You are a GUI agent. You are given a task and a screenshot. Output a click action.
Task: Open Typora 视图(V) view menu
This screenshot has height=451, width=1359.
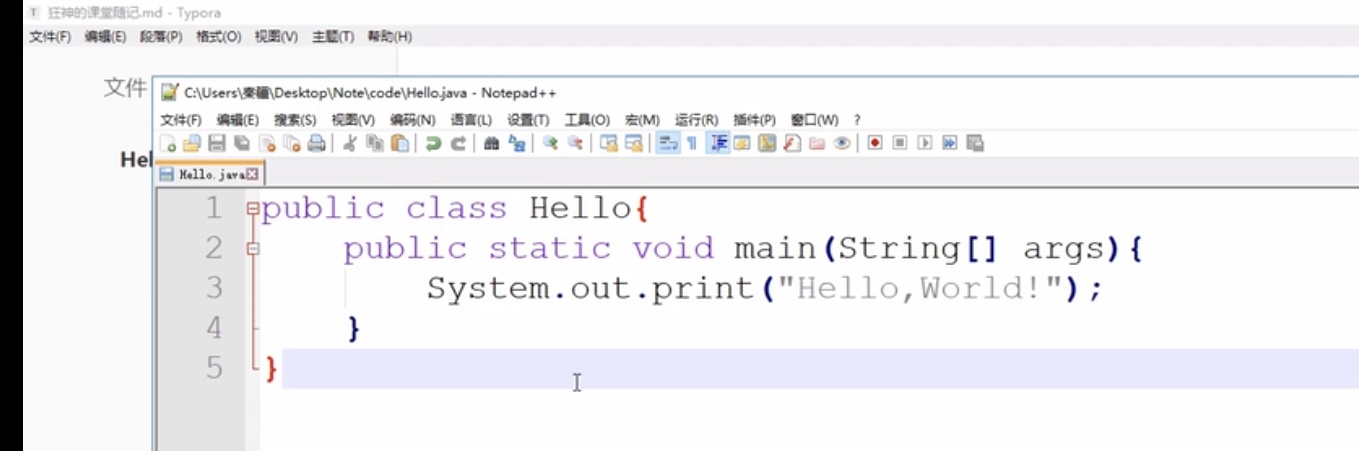276,37
